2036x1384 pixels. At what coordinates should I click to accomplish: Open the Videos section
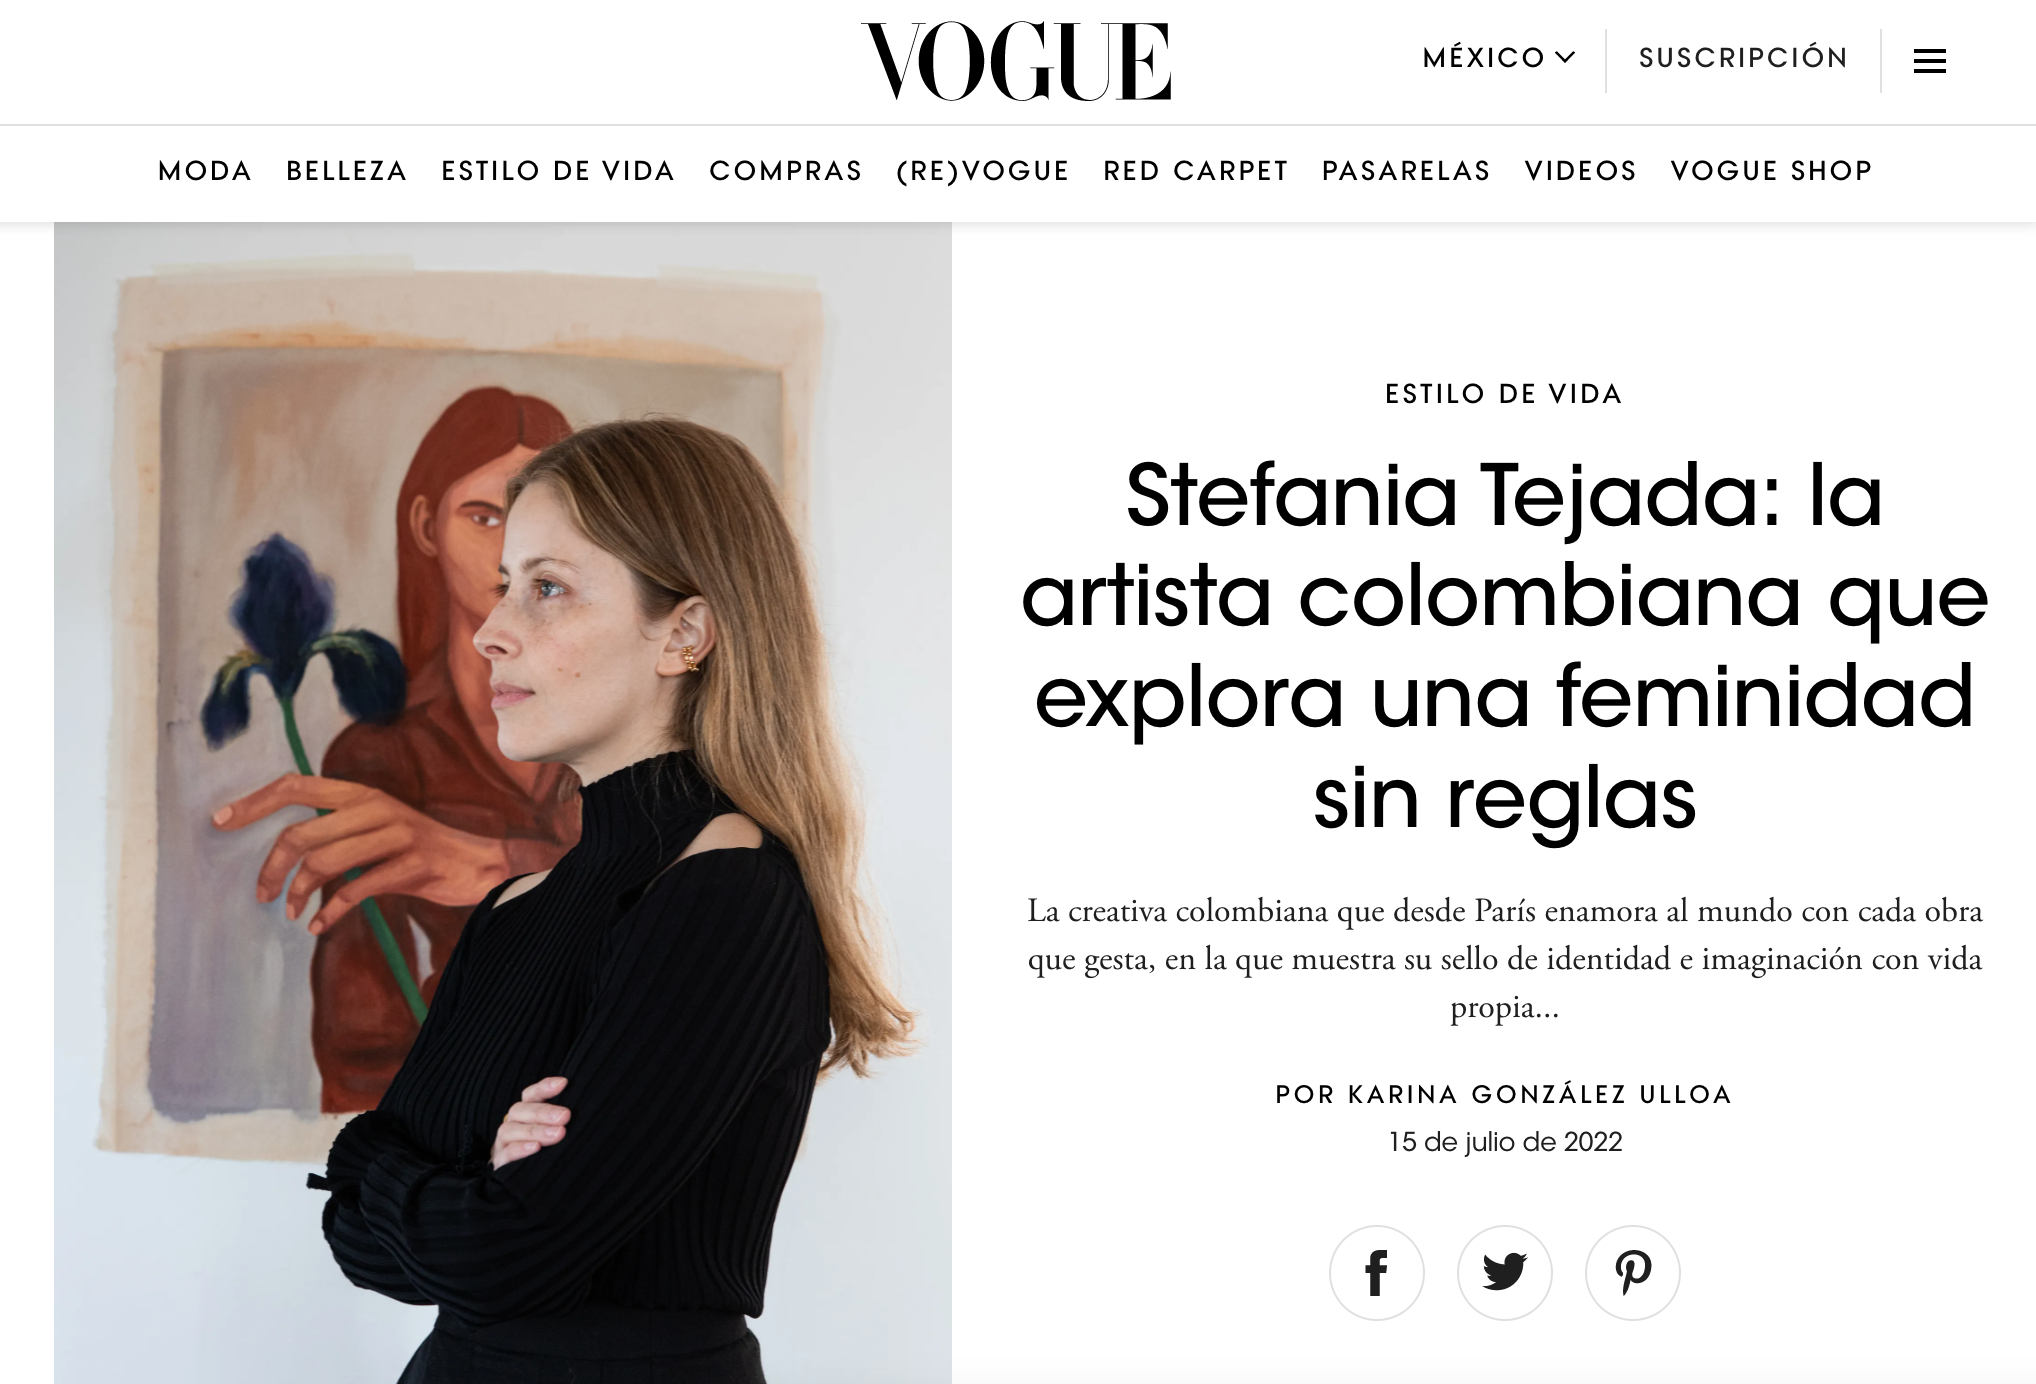point(1580,171)
